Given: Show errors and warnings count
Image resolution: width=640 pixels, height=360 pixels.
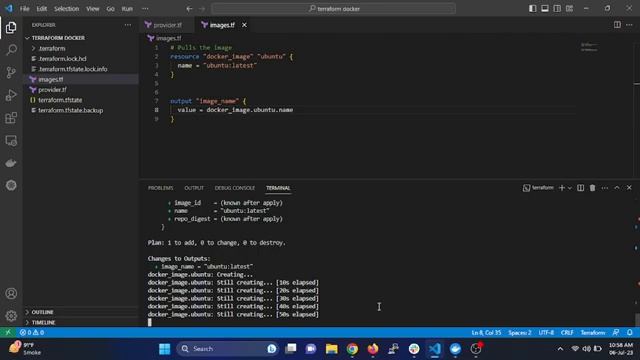Looking at the screenshot, I should point(32,332).
